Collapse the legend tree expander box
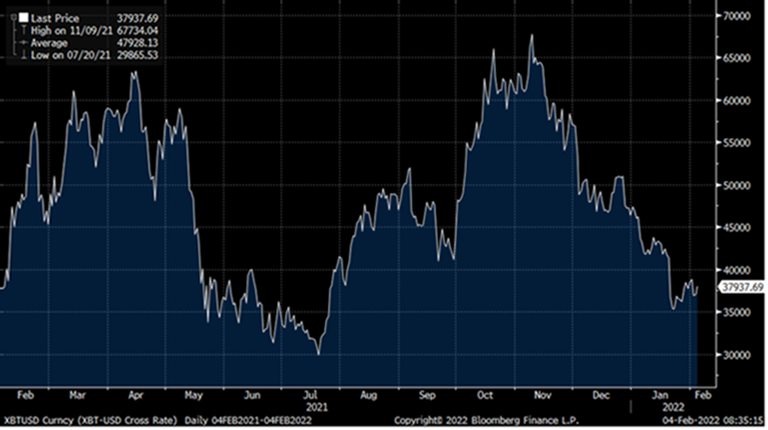 (x=11, y=17)
